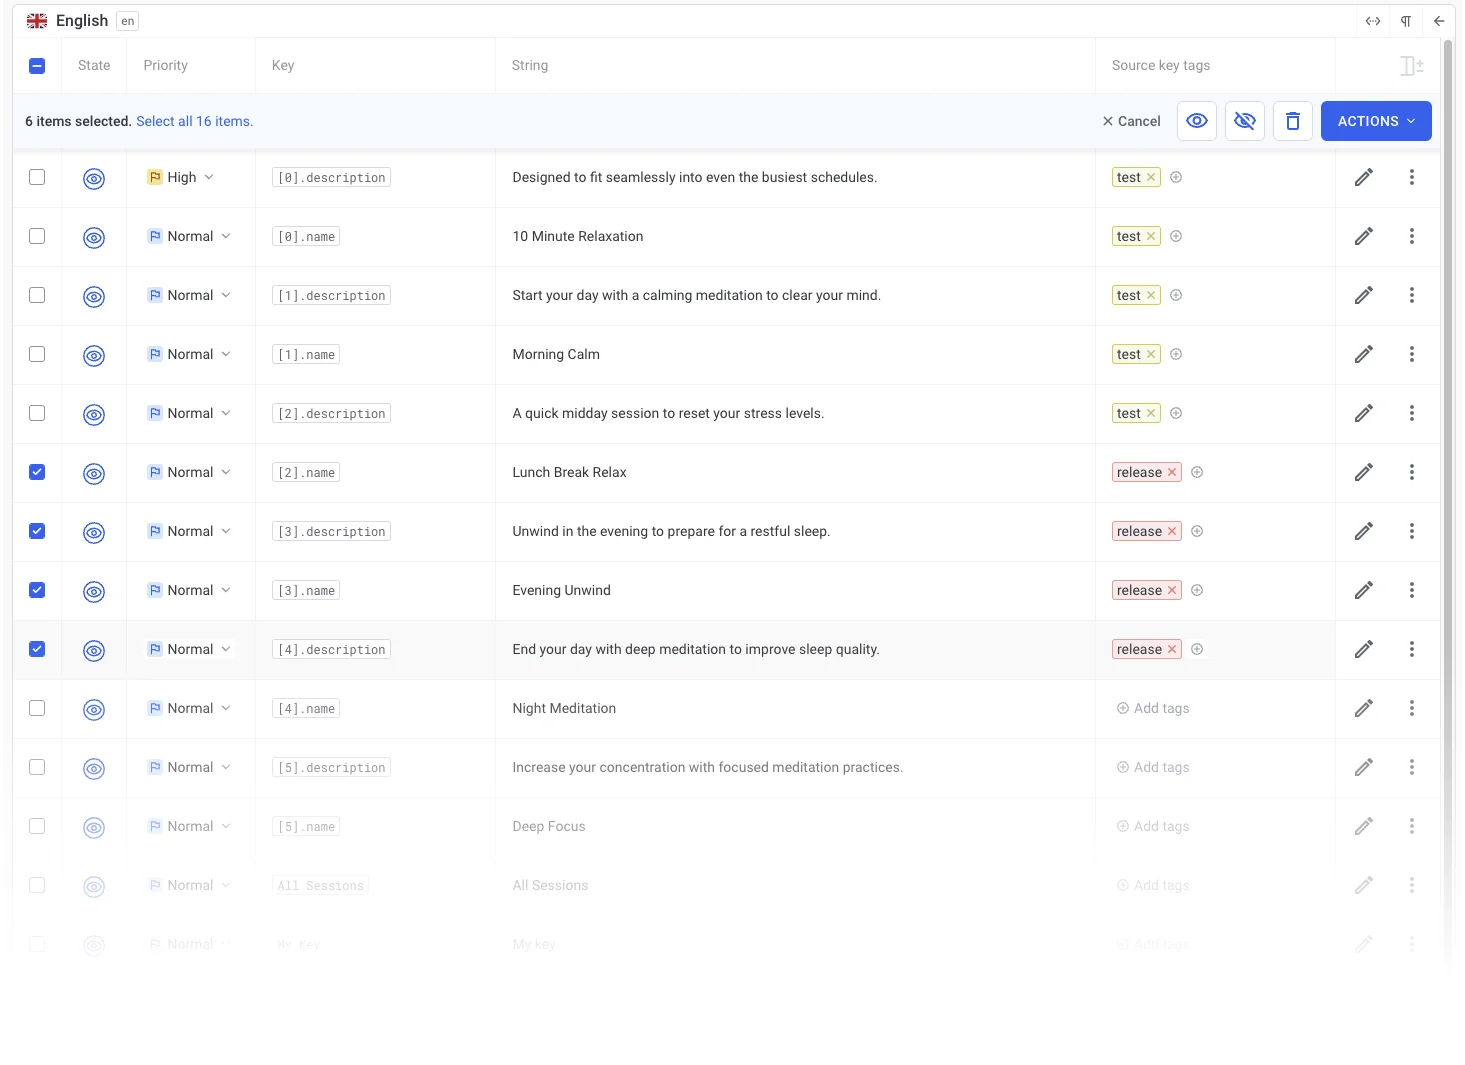Click the Priority column header

165,65
